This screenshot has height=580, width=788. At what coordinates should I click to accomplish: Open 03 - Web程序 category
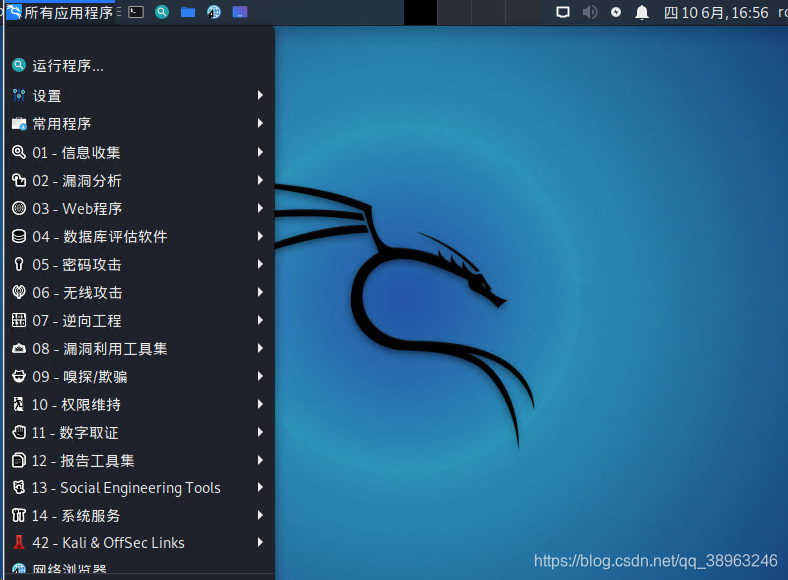[x=140, y=209]
